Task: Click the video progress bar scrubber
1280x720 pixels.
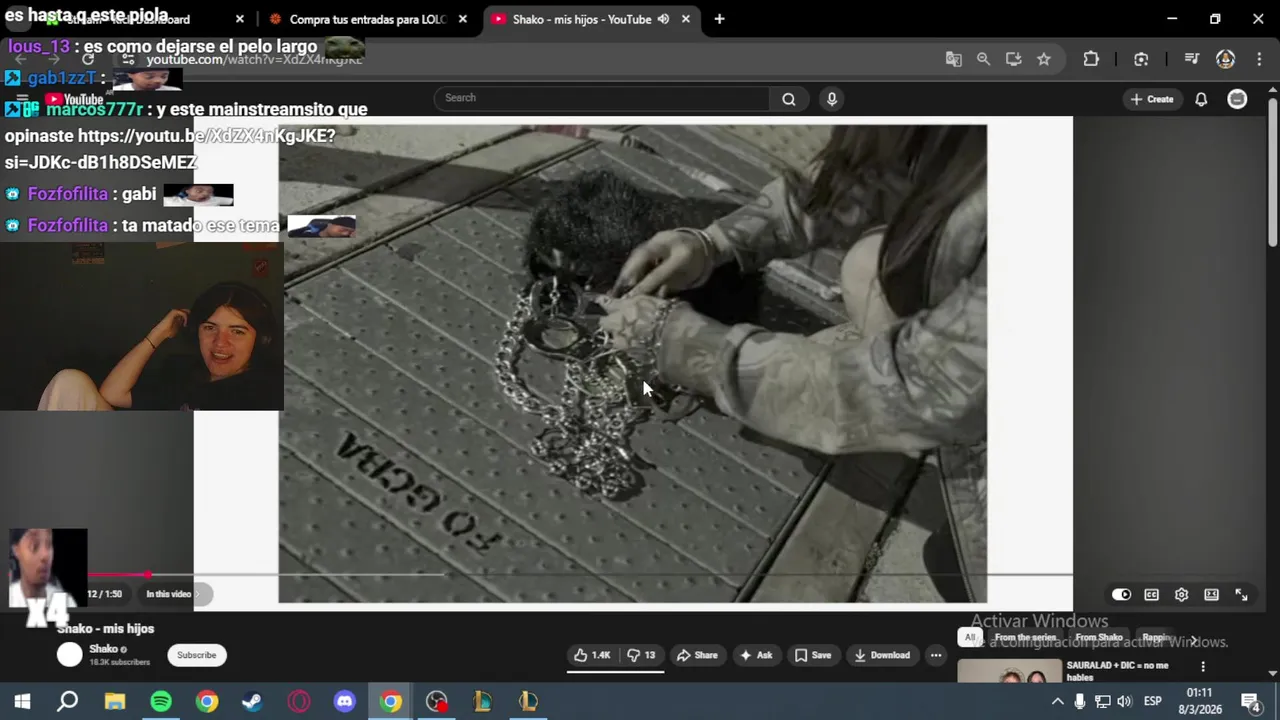Action: pyautogui.click(x=148, y=574)
